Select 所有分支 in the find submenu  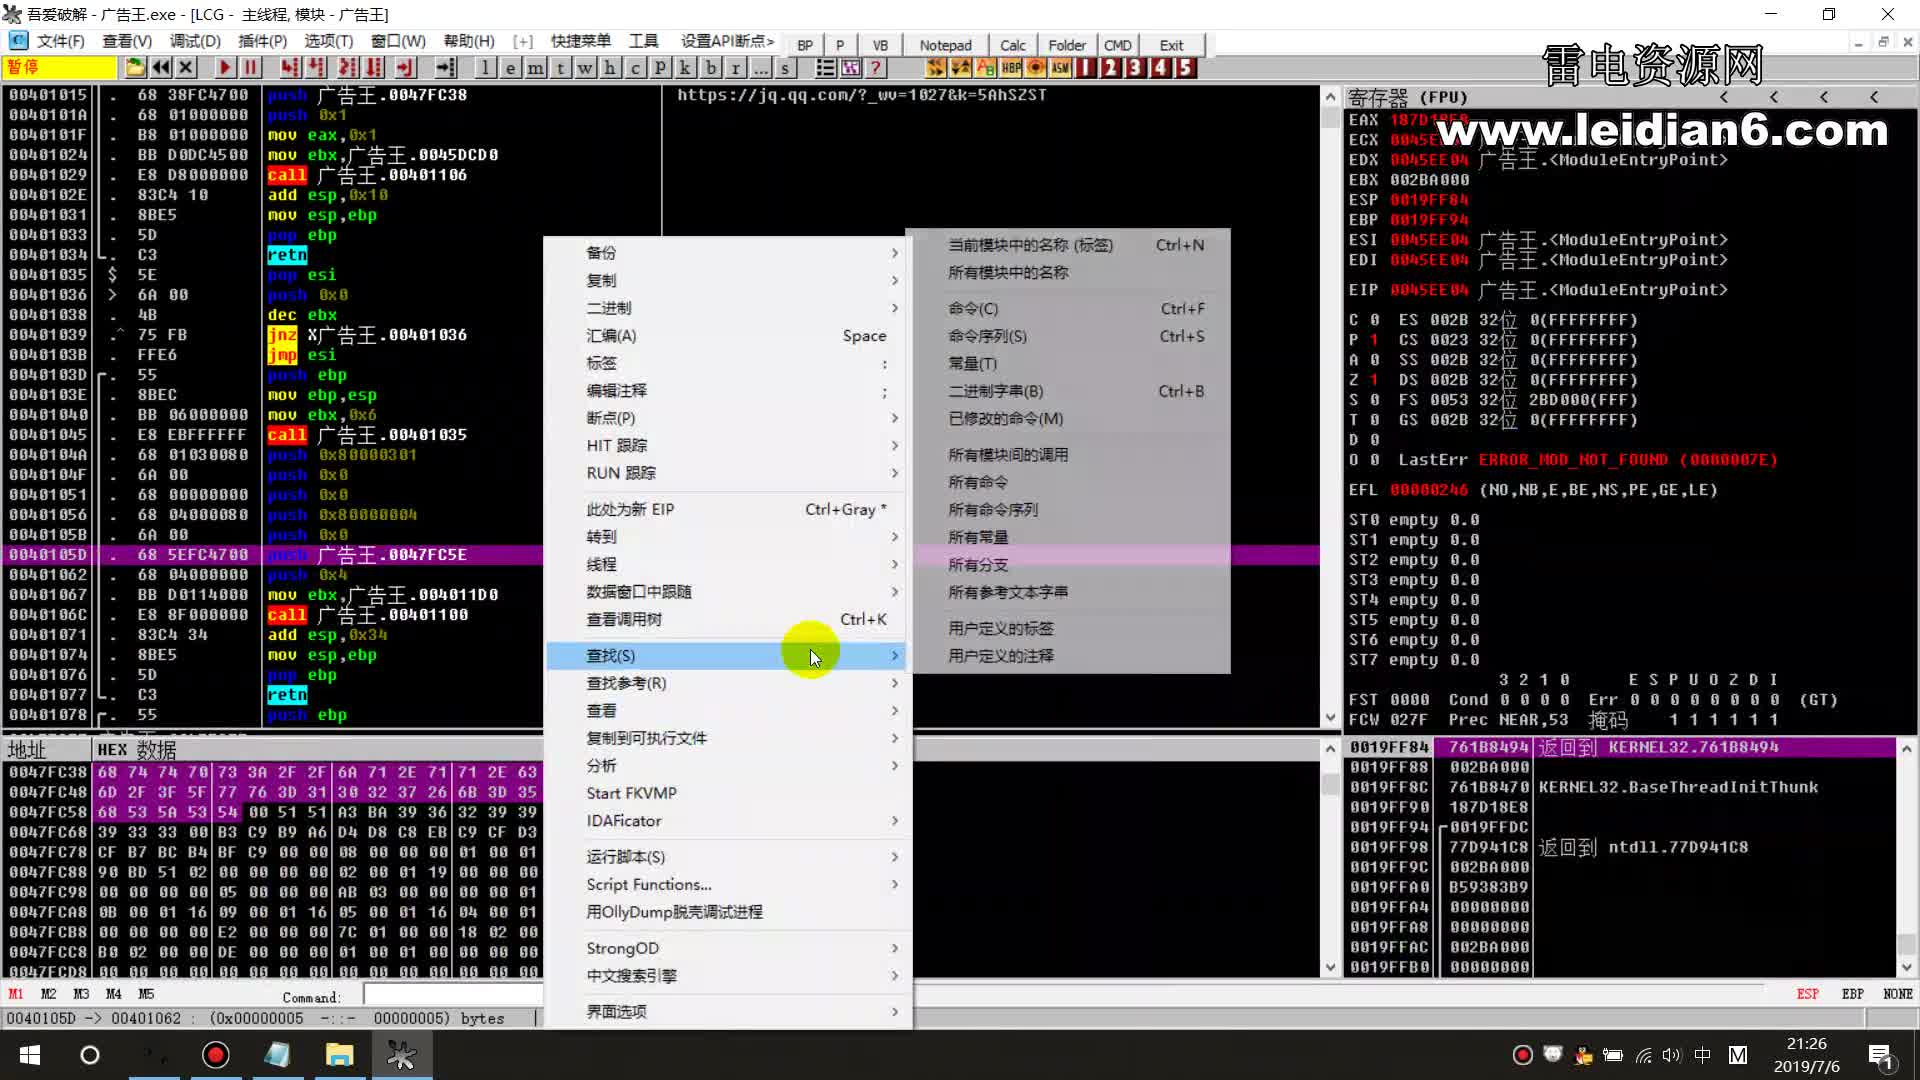1070,565
